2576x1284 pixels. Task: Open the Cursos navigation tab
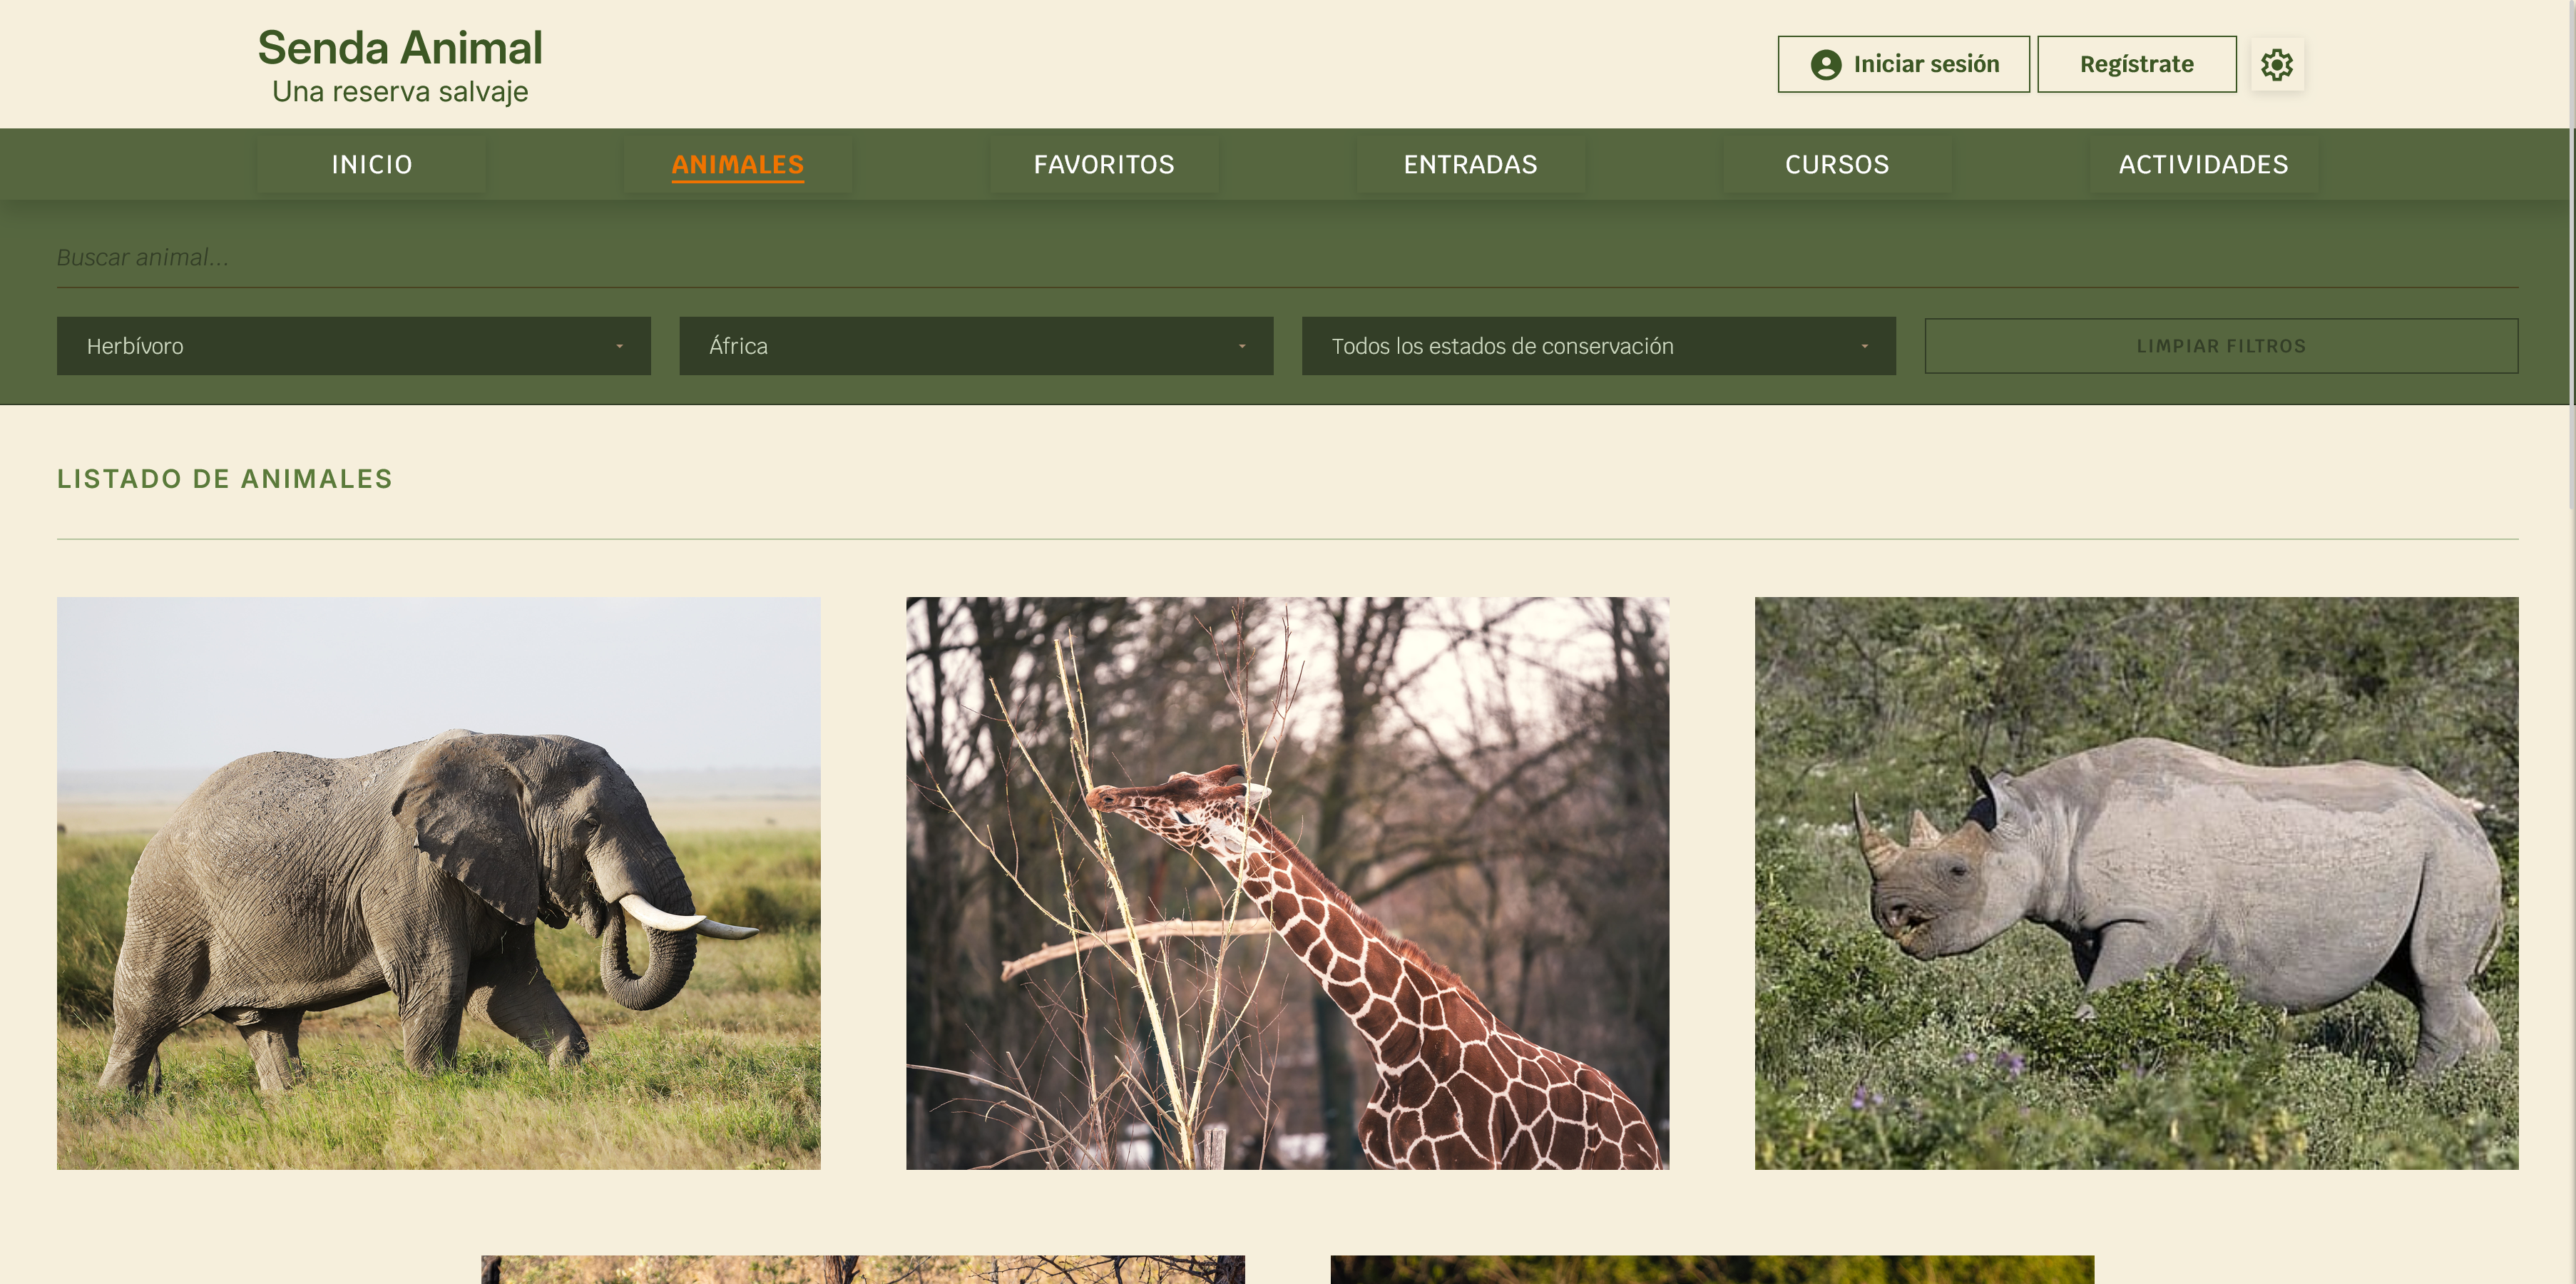click(x=1837, y=164)
